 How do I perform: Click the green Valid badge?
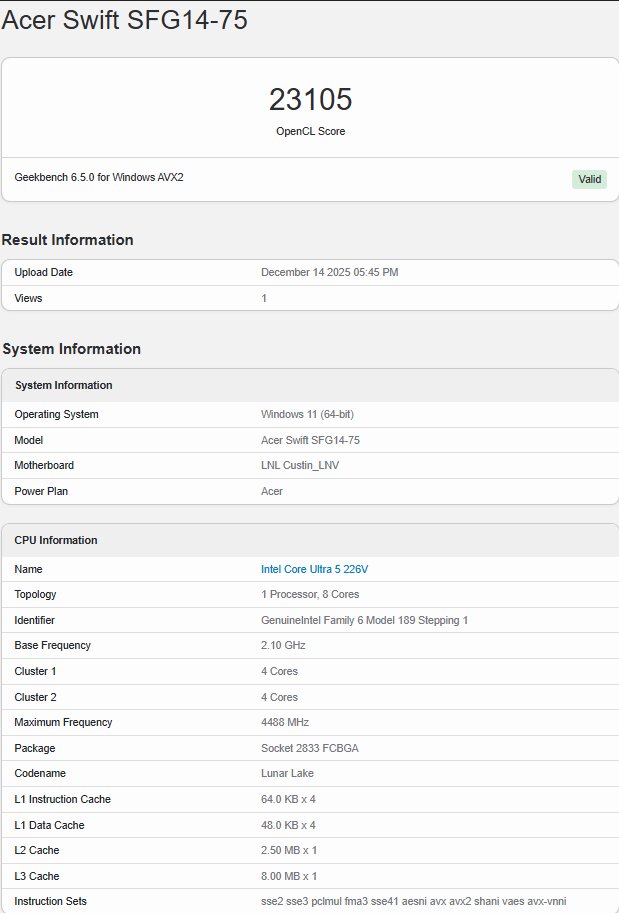[x=589, y=179]
